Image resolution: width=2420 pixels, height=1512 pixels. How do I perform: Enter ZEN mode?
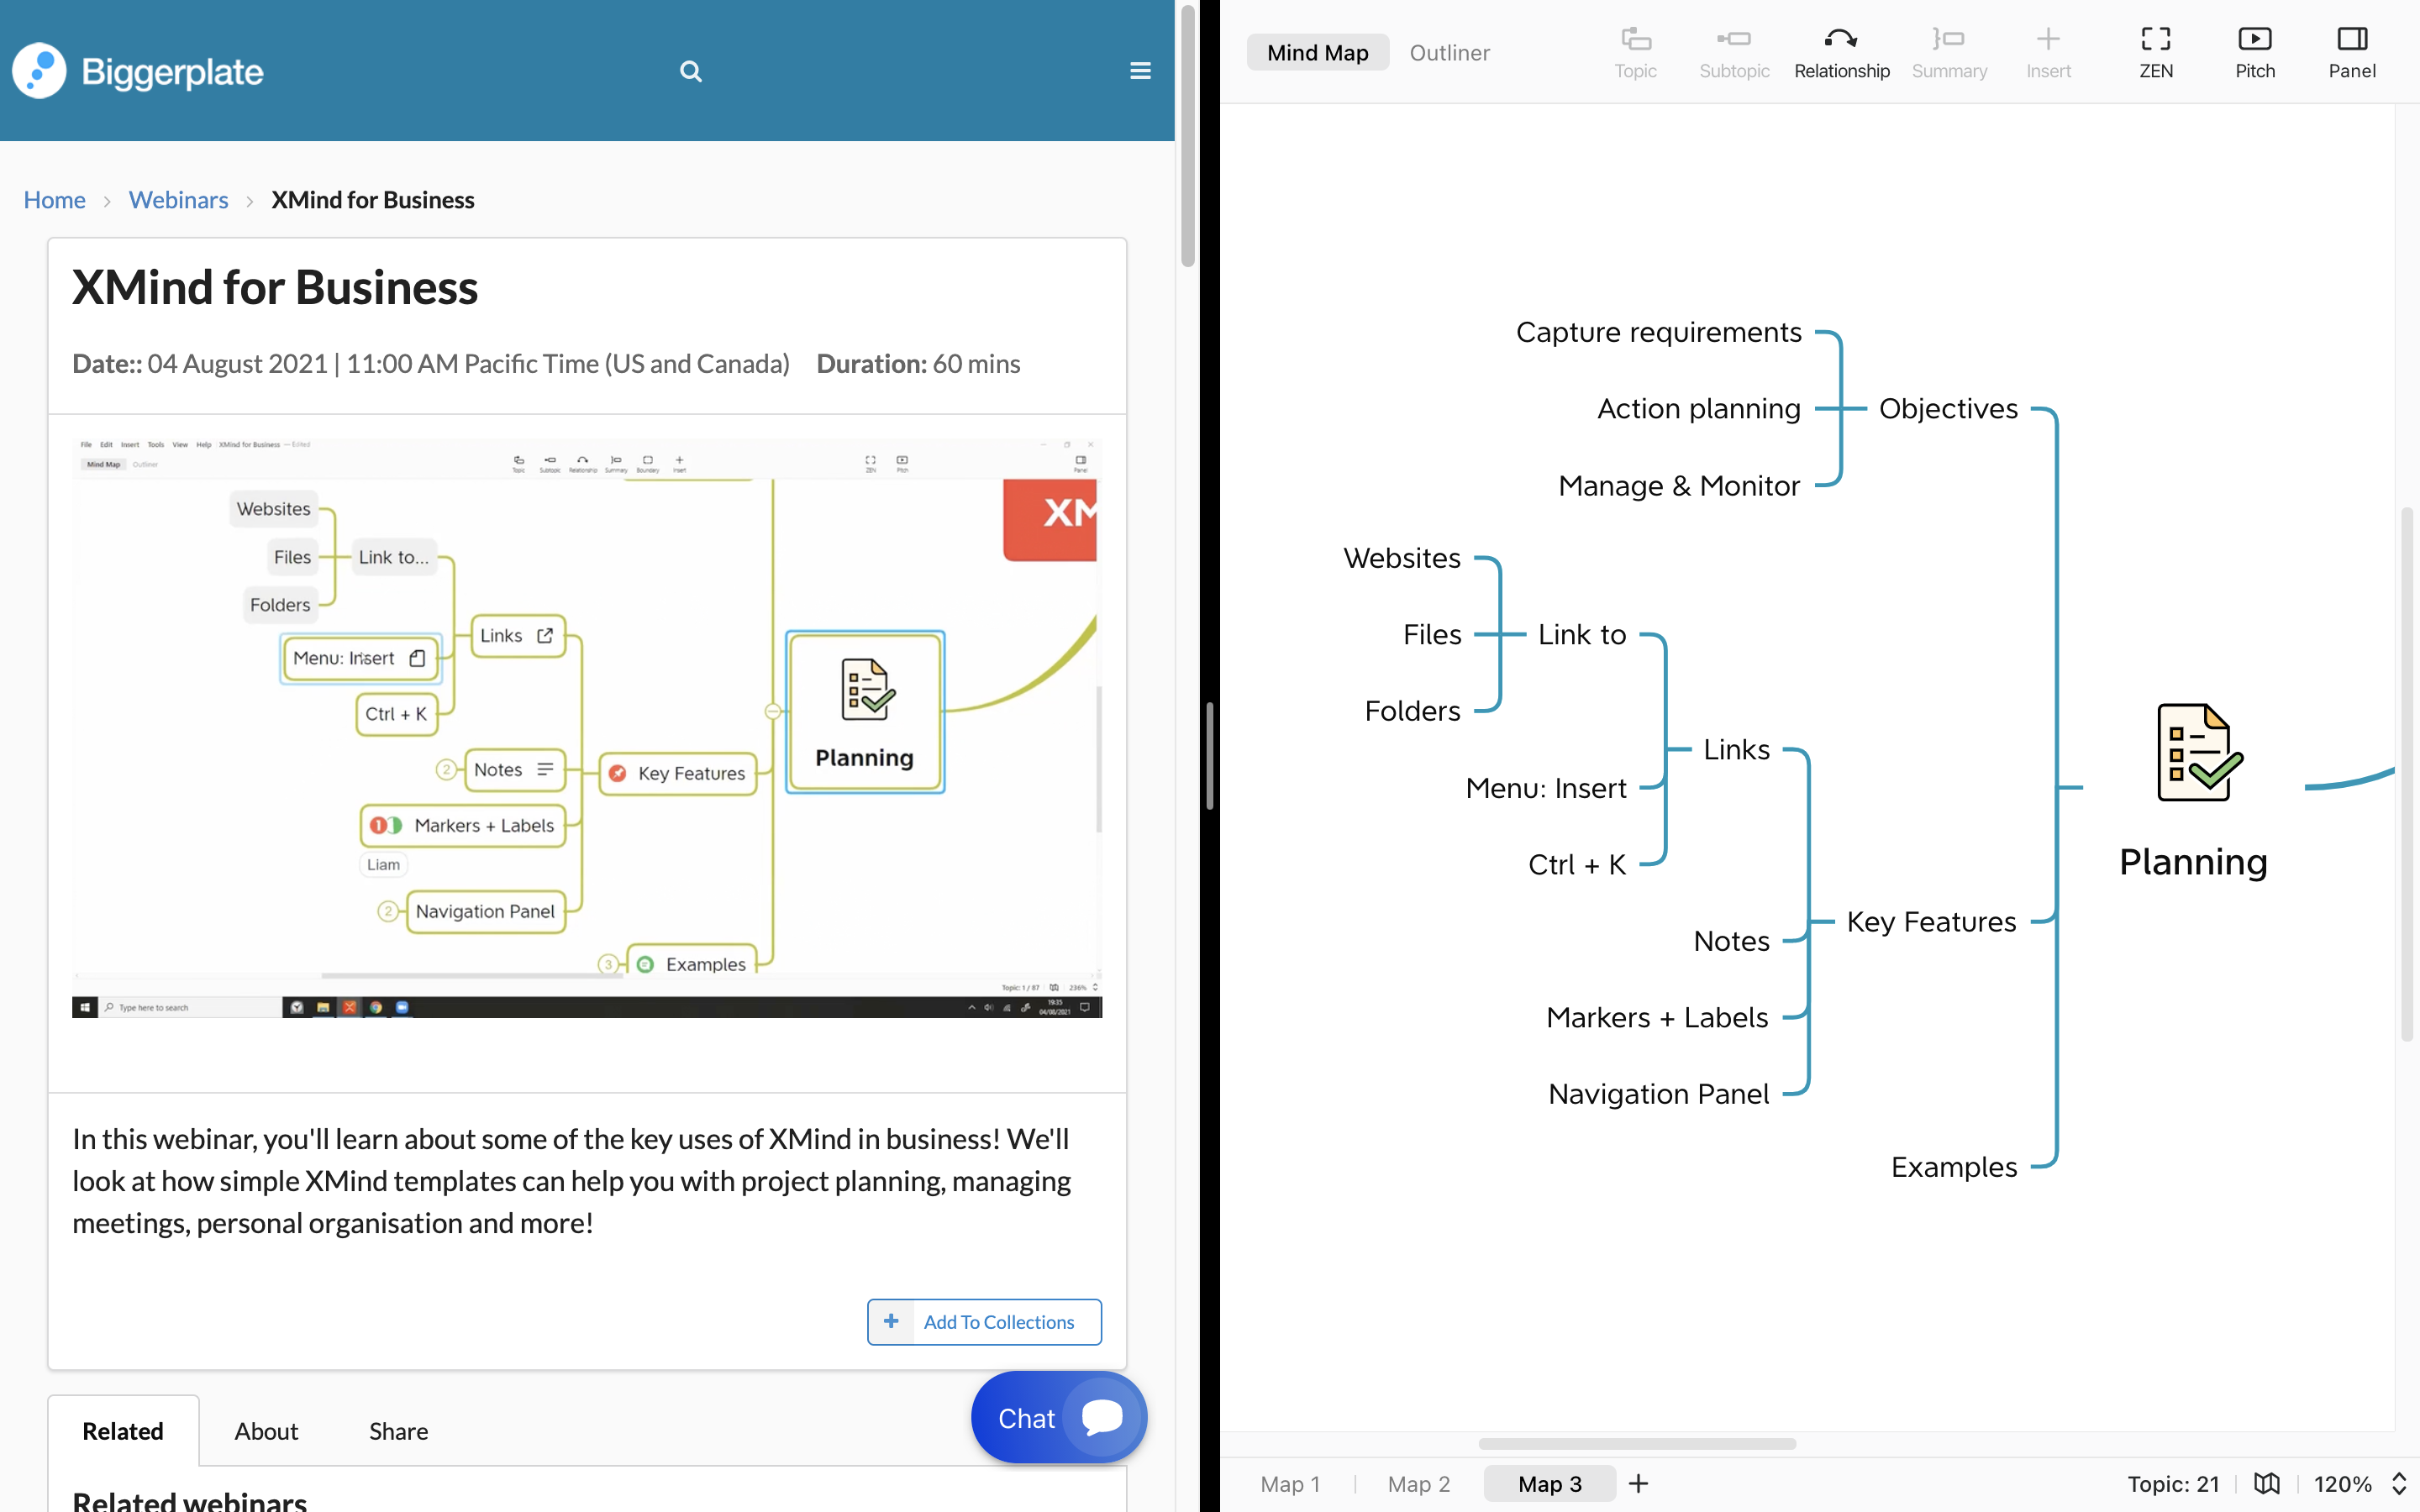[2155, 53]
